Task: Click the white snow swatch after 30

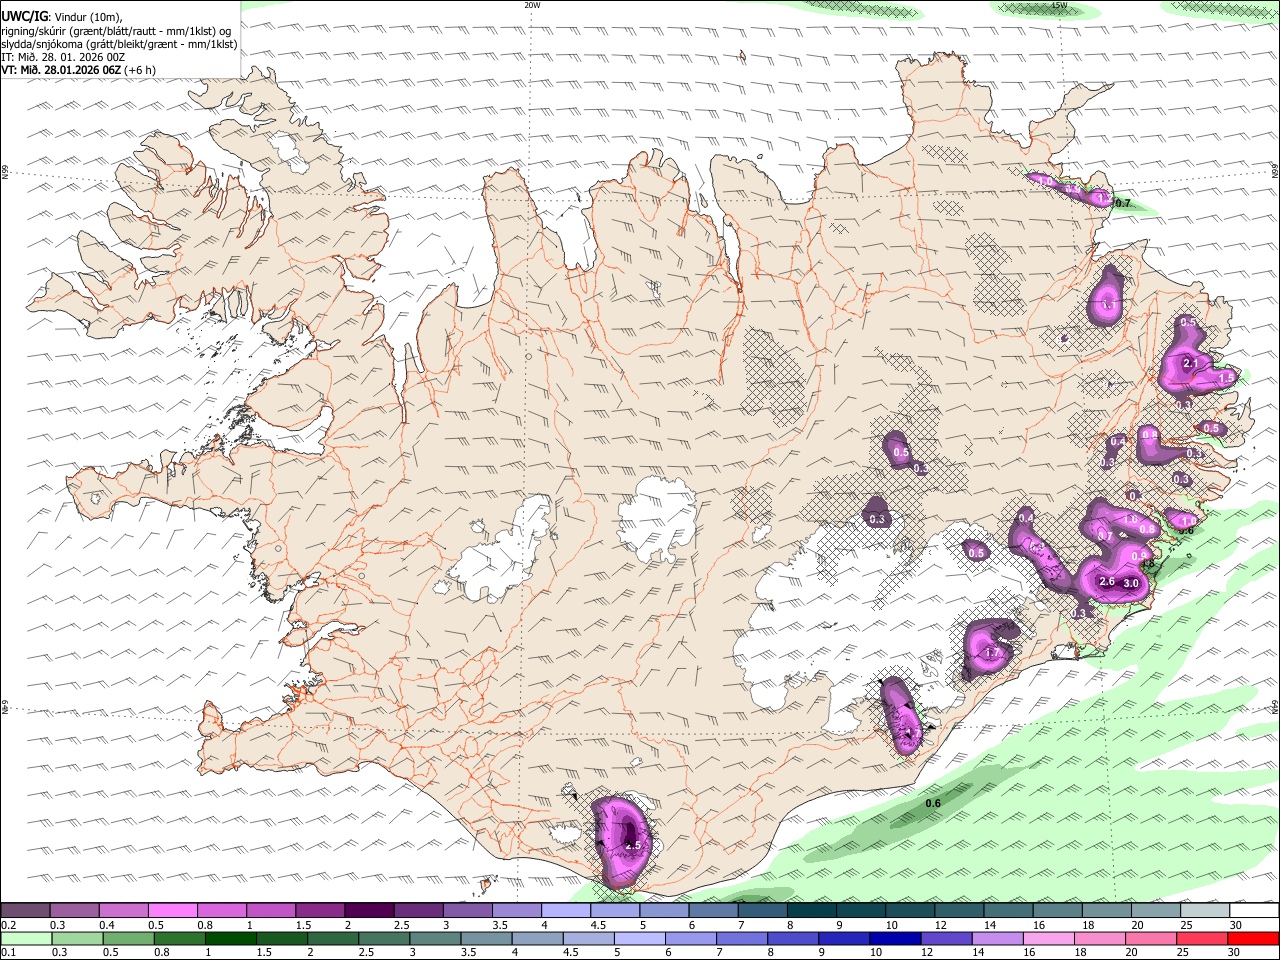Action: (1253, 910)
